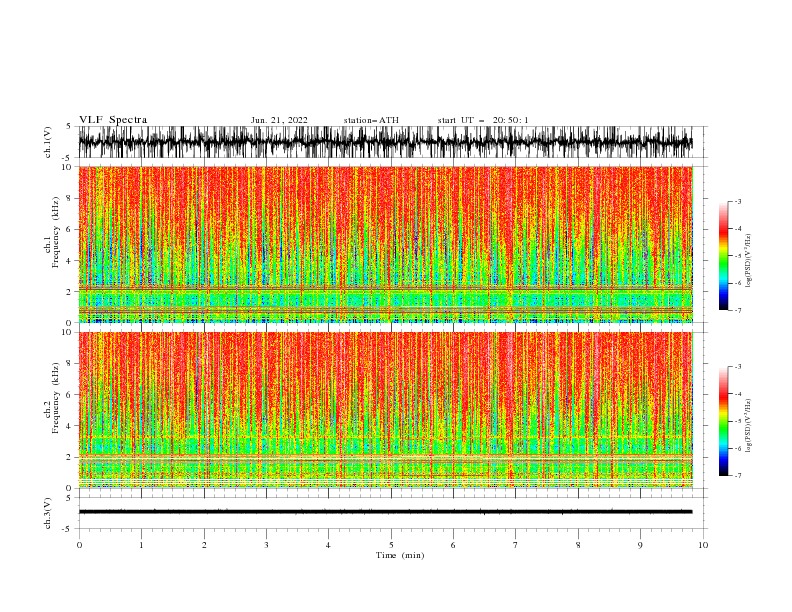Click inside the ch.2 frequency spectrogram
The image size is (792, 612).
(x=386, y=410)
